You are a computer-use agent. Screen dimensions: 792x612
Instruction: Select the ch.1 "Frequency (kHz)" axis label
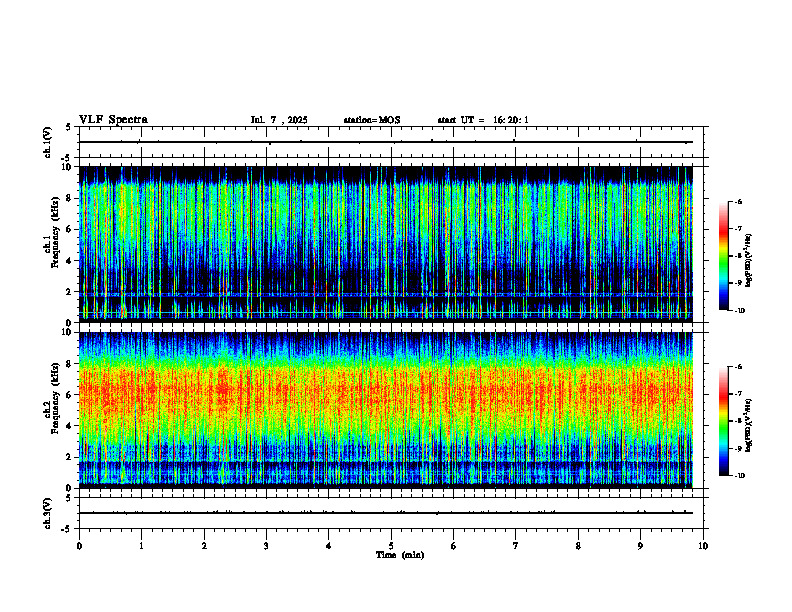[55, 232]
